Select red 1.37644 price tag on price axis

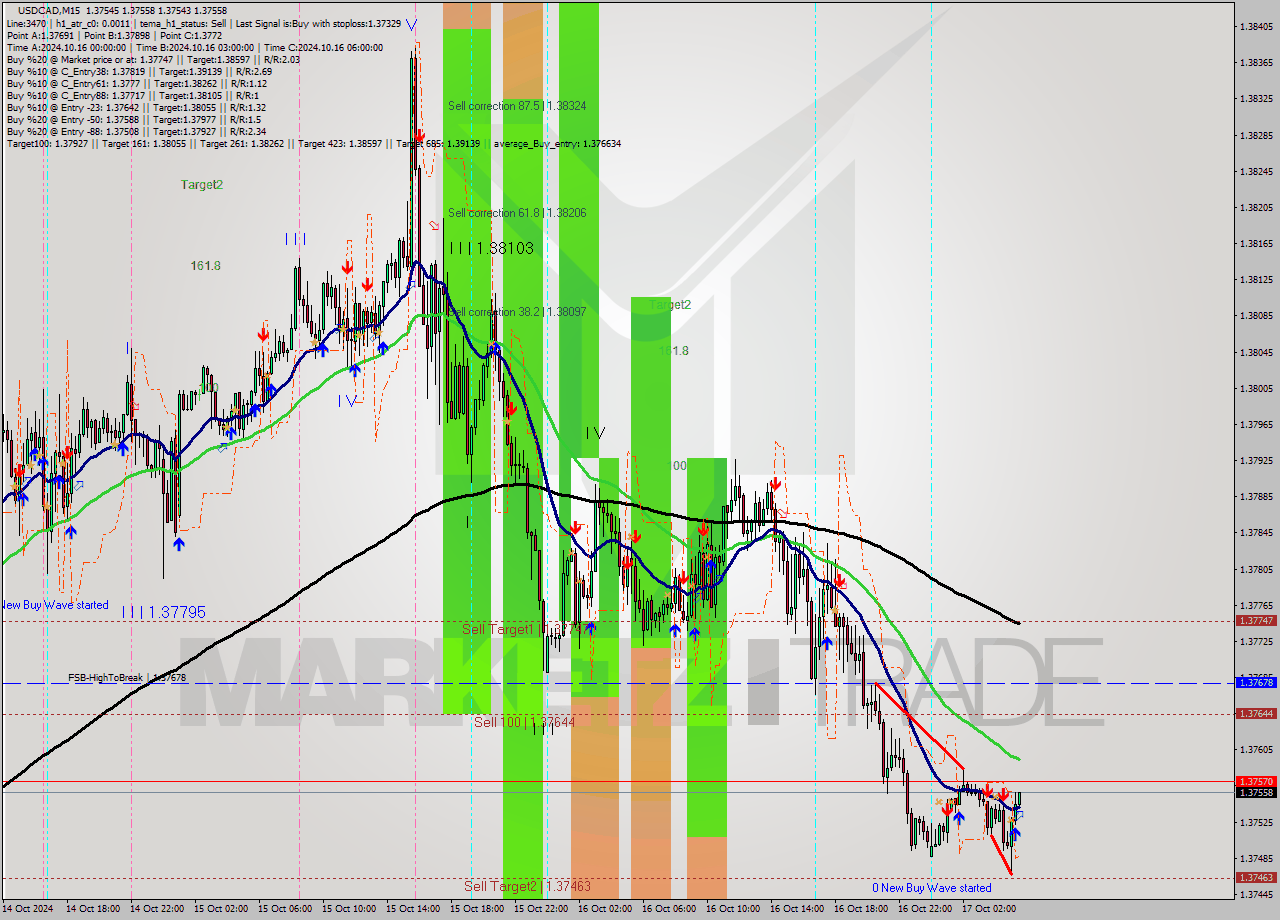click(x=1256, y=713)
